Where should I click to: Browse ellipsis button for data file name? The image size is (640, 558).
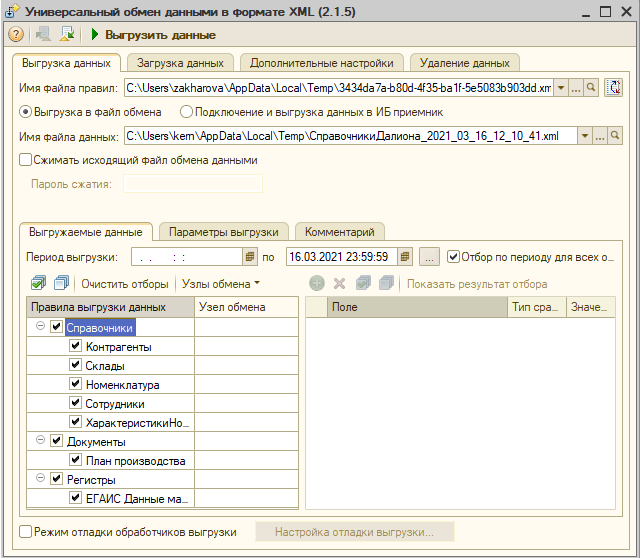click(x=599, y=136)
